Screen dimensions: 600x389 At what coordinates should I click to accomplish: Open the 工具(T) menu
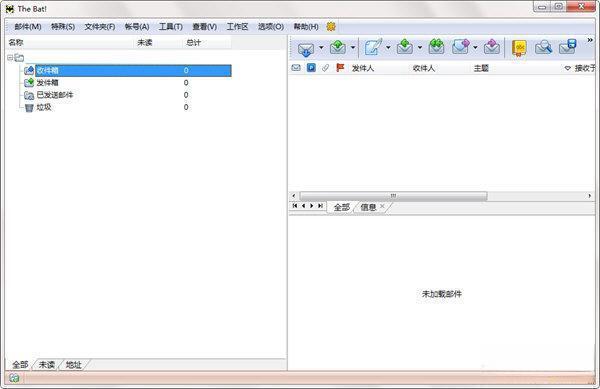click(171, 27)
